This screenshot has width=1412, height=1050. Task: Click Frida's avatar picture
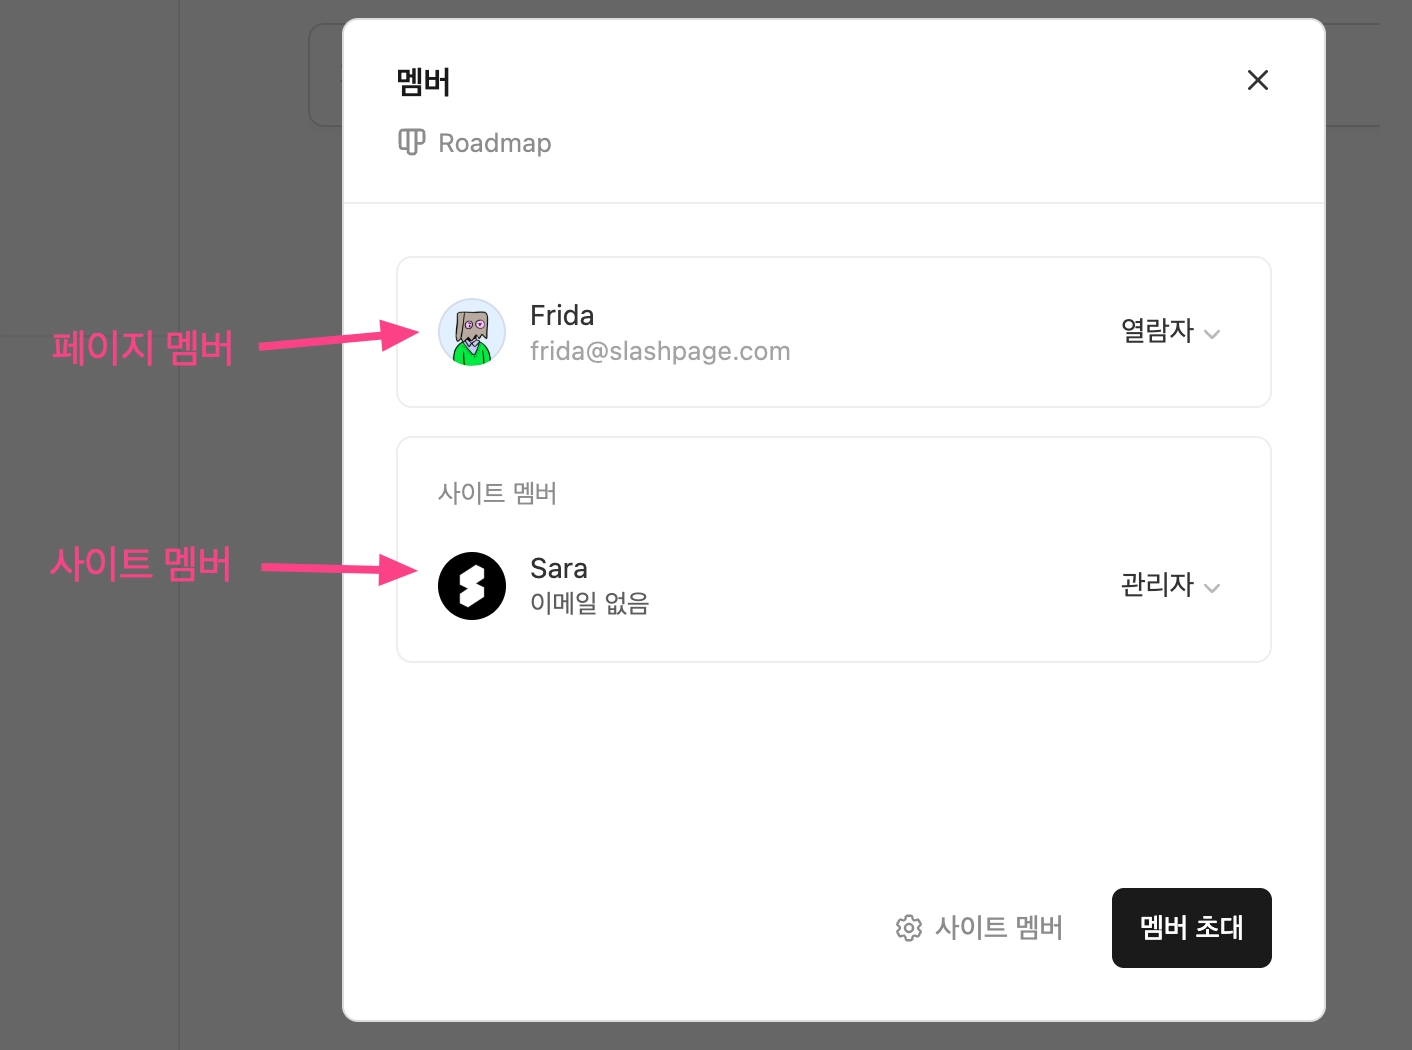click(x=472, y=332)
